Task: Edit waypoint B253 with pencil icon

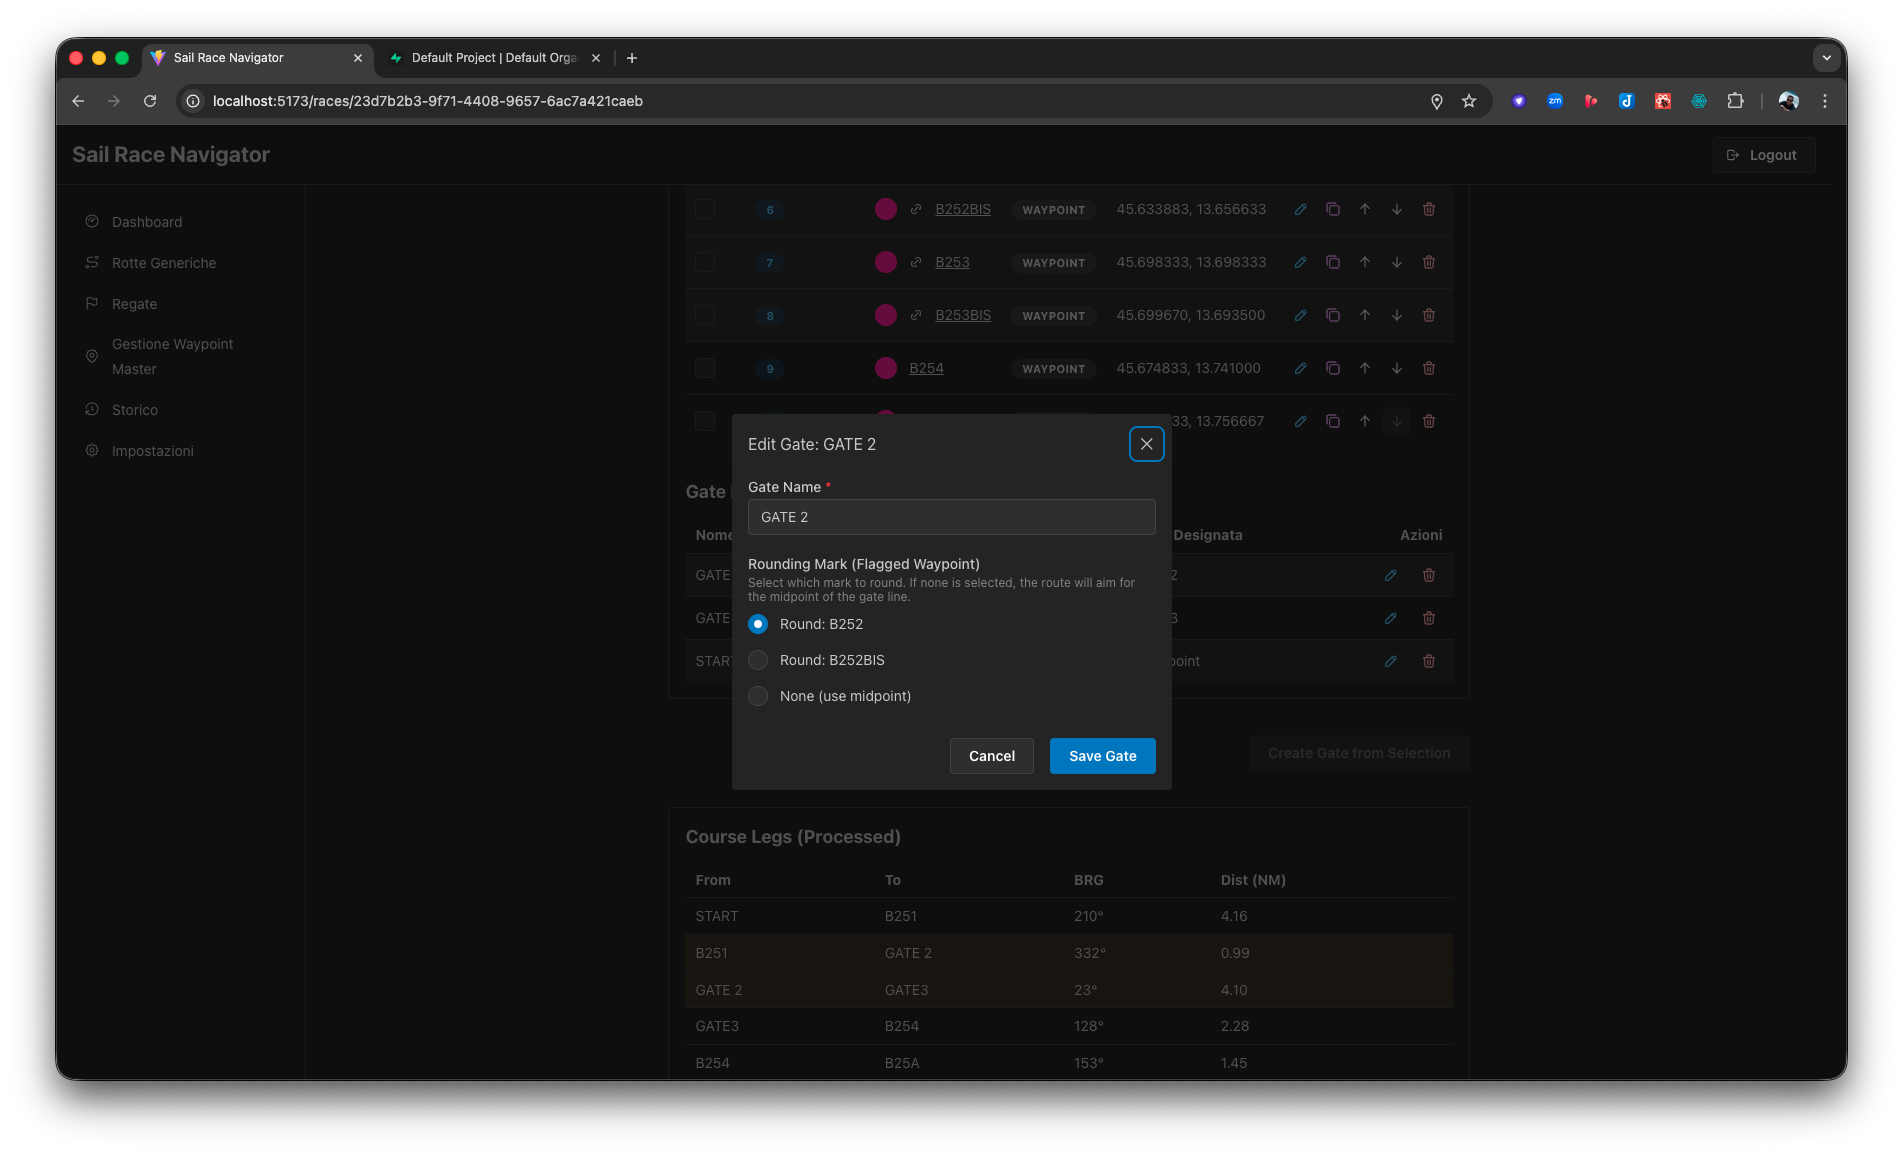Action: pyautogui.click(x=1300, y=262)
